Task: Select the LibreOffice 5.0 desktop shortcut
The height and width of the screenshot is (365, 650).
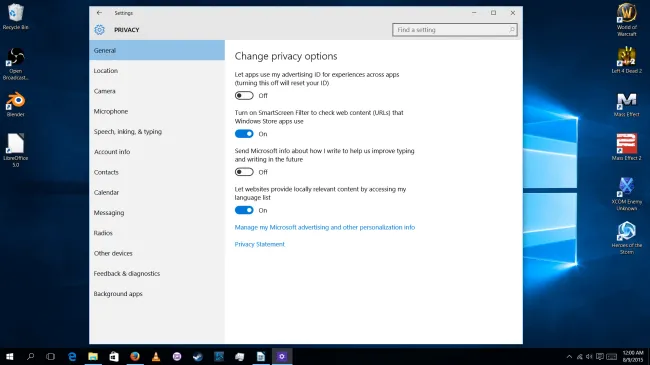Action: [16, 150]
